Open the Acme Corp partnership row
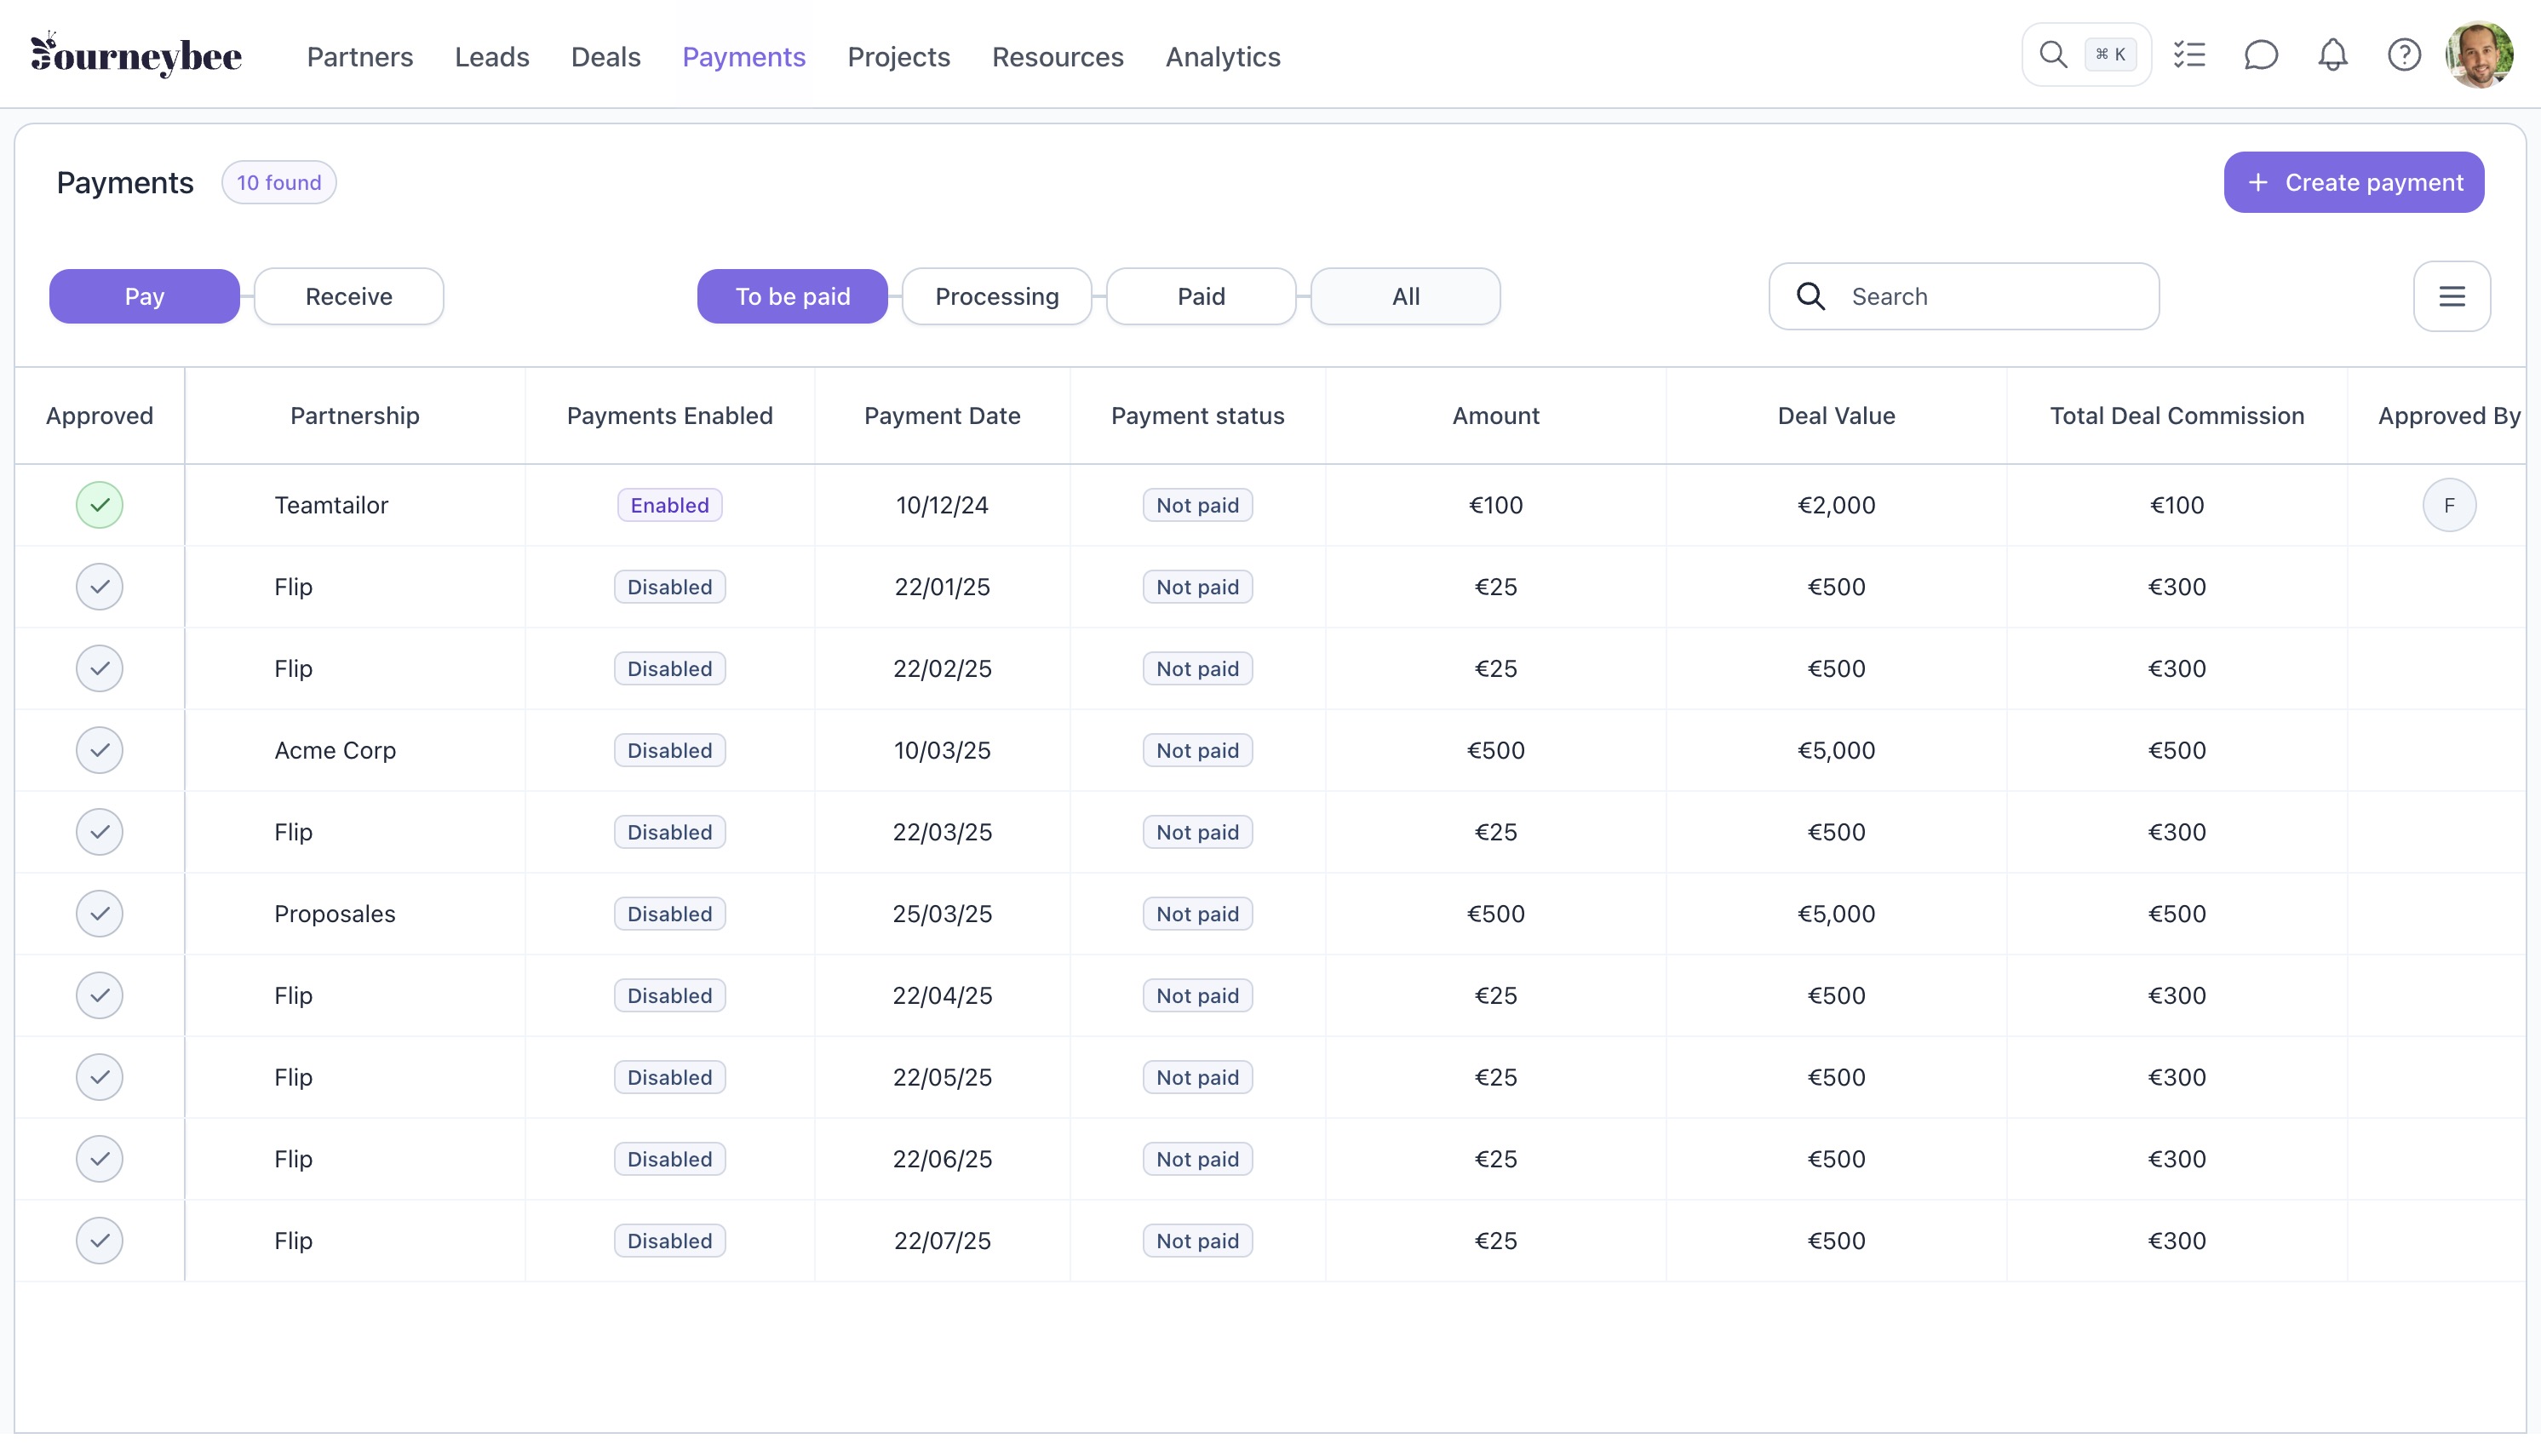 coord(335,750)
